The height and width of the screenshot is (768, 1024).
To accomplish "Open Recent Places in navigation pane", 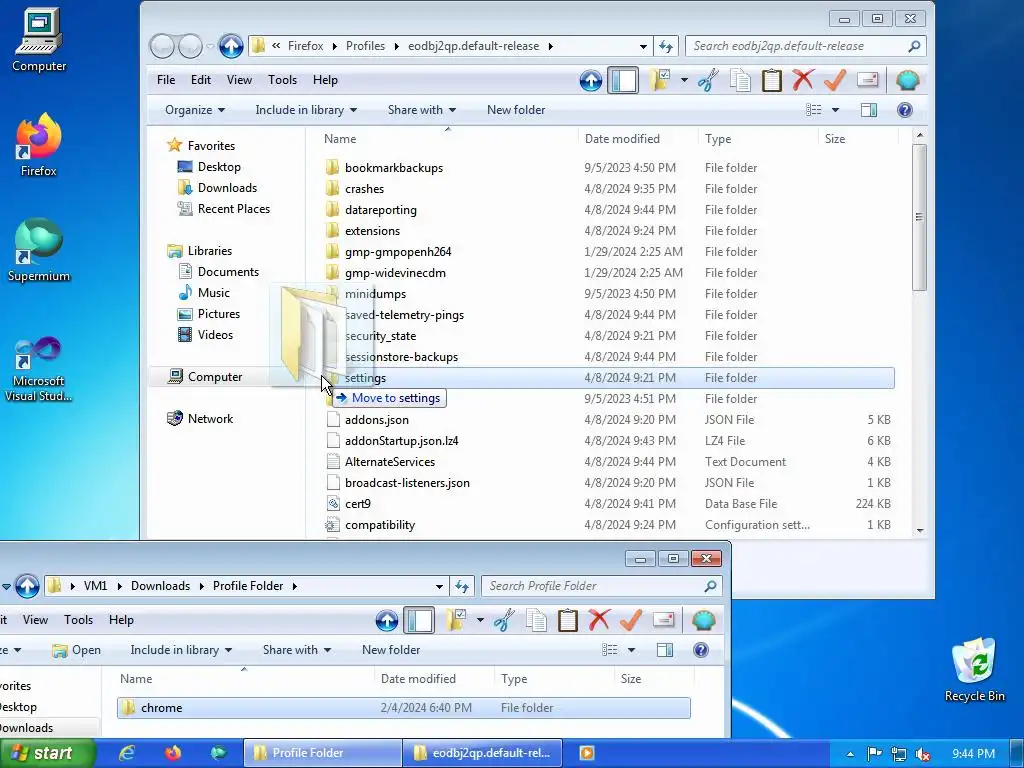I will point(233,208).
